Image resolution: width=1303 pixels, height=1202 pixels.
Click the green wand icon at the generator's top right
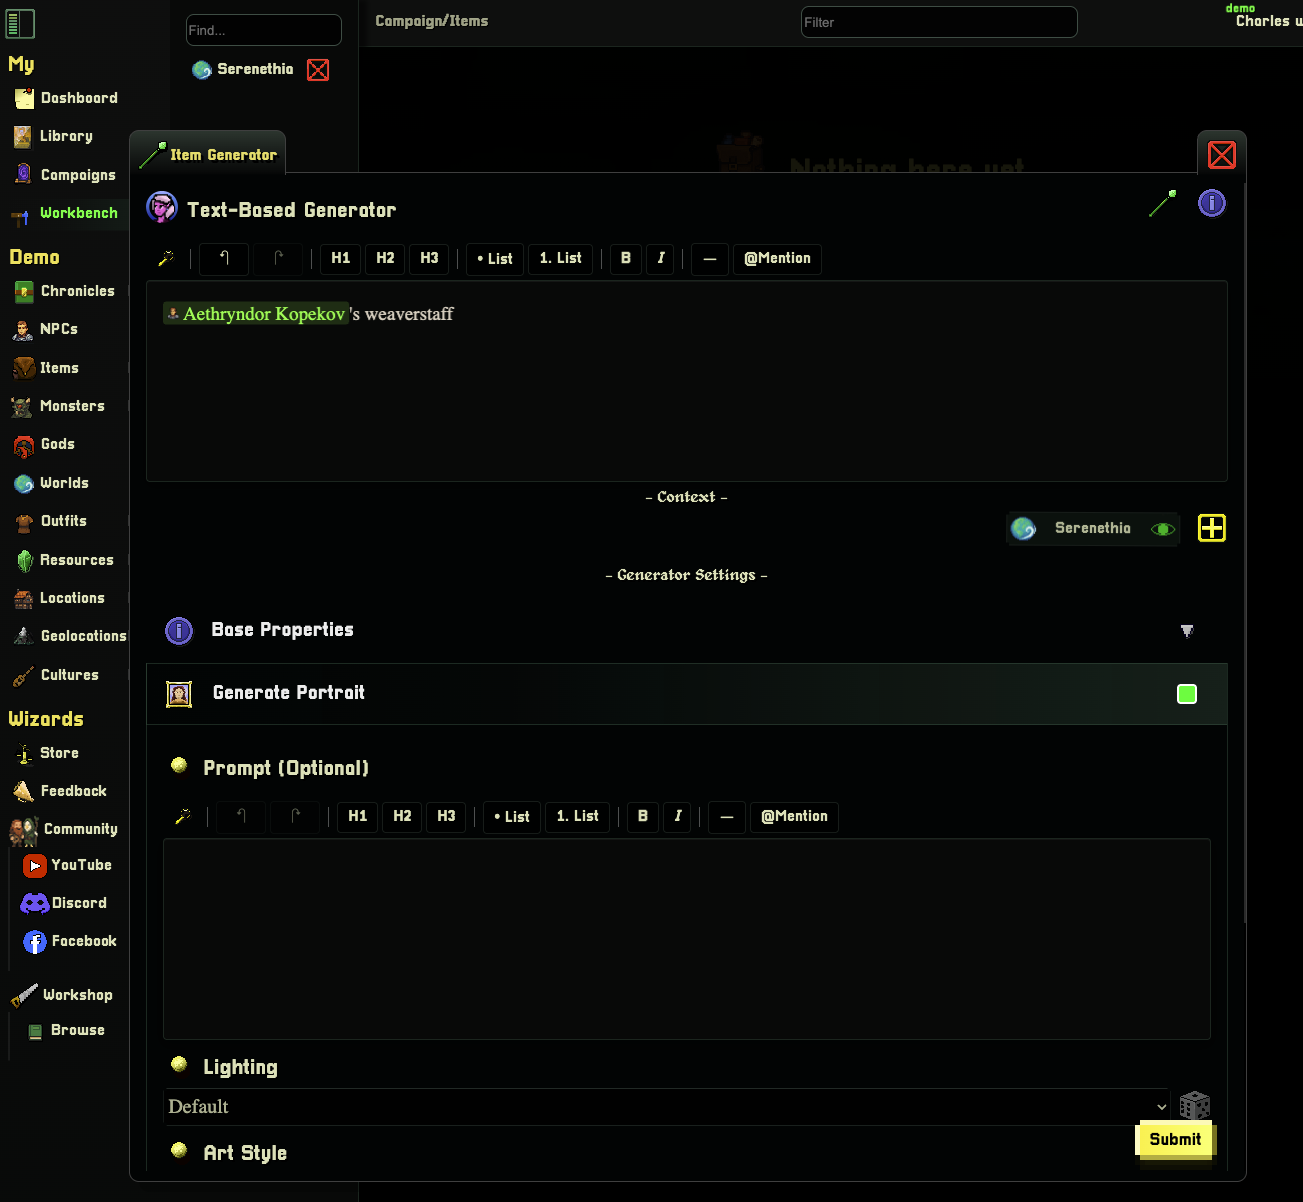click(x=1162, y=203)
